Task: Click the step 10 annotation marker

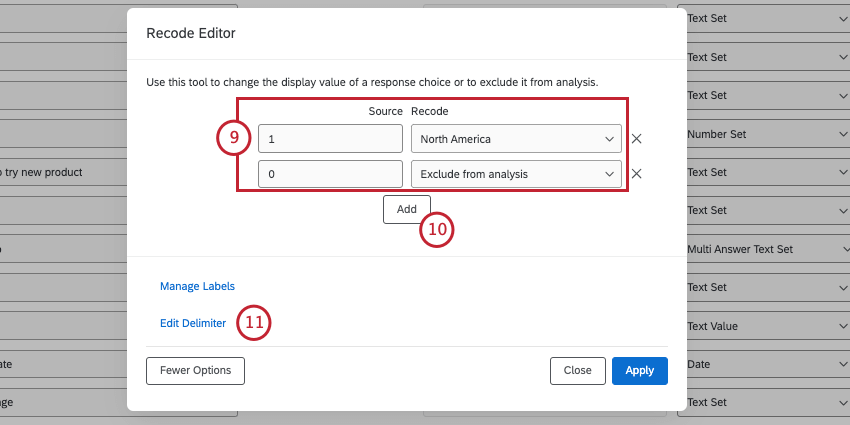Action: [437, 229]
